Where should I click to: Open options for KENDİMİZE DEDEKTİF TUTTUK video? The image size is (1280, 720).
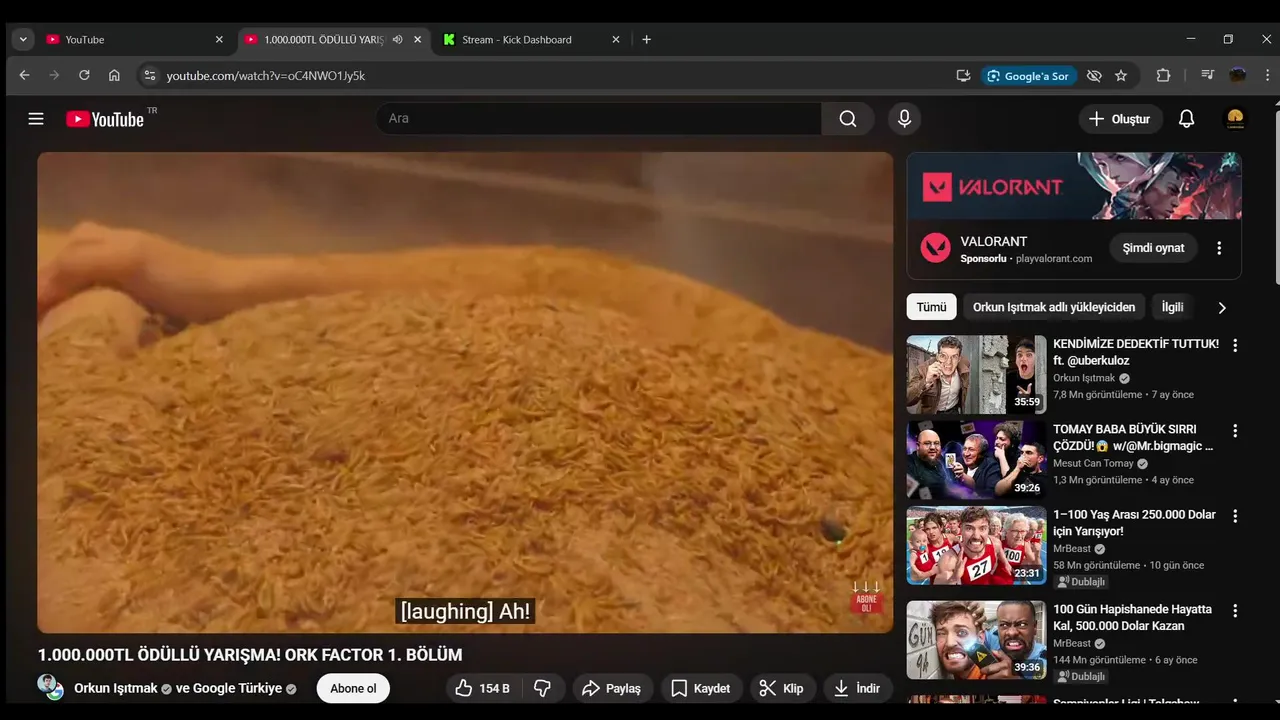pyautogui.click(x=1235, y=345)
